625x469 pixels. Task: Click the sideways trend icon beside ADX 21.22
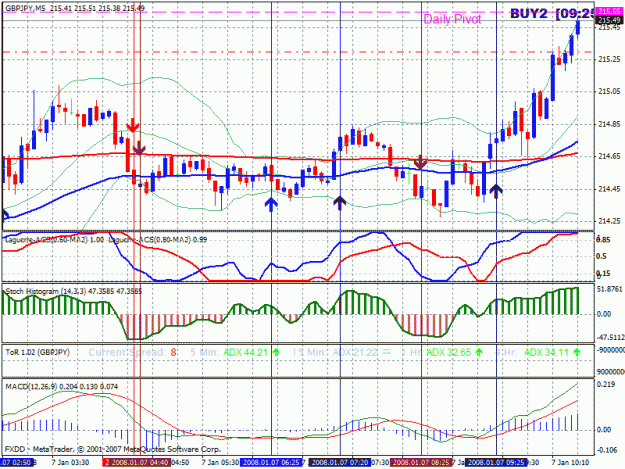point(386,352)
